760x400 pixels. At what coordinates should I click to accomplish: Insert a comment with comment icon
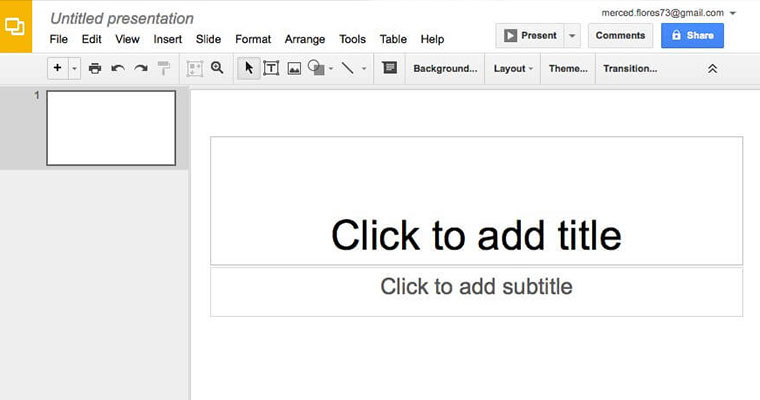[x=389, y=68]
